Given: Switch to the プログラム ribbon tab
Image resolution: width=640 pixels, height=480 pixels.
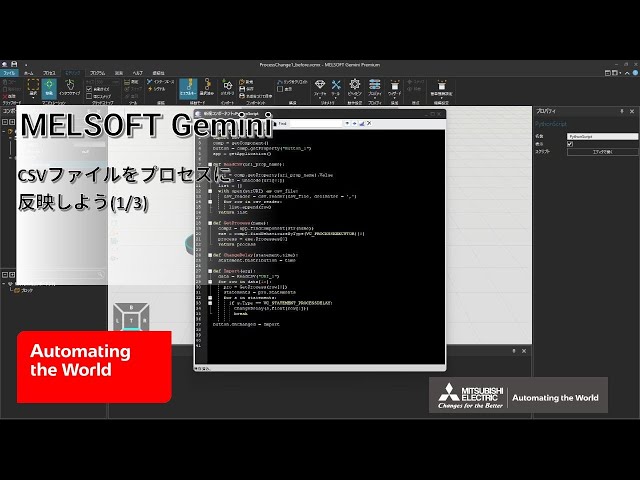Looking at the screenshot, I should pyautogui.click(x=98, y=73).
